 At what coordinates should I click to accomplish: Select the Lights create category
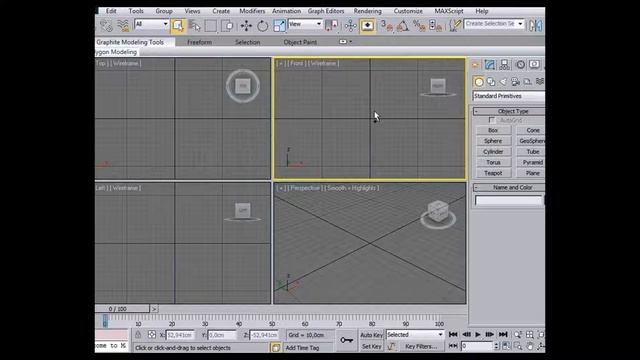[503, 82]
